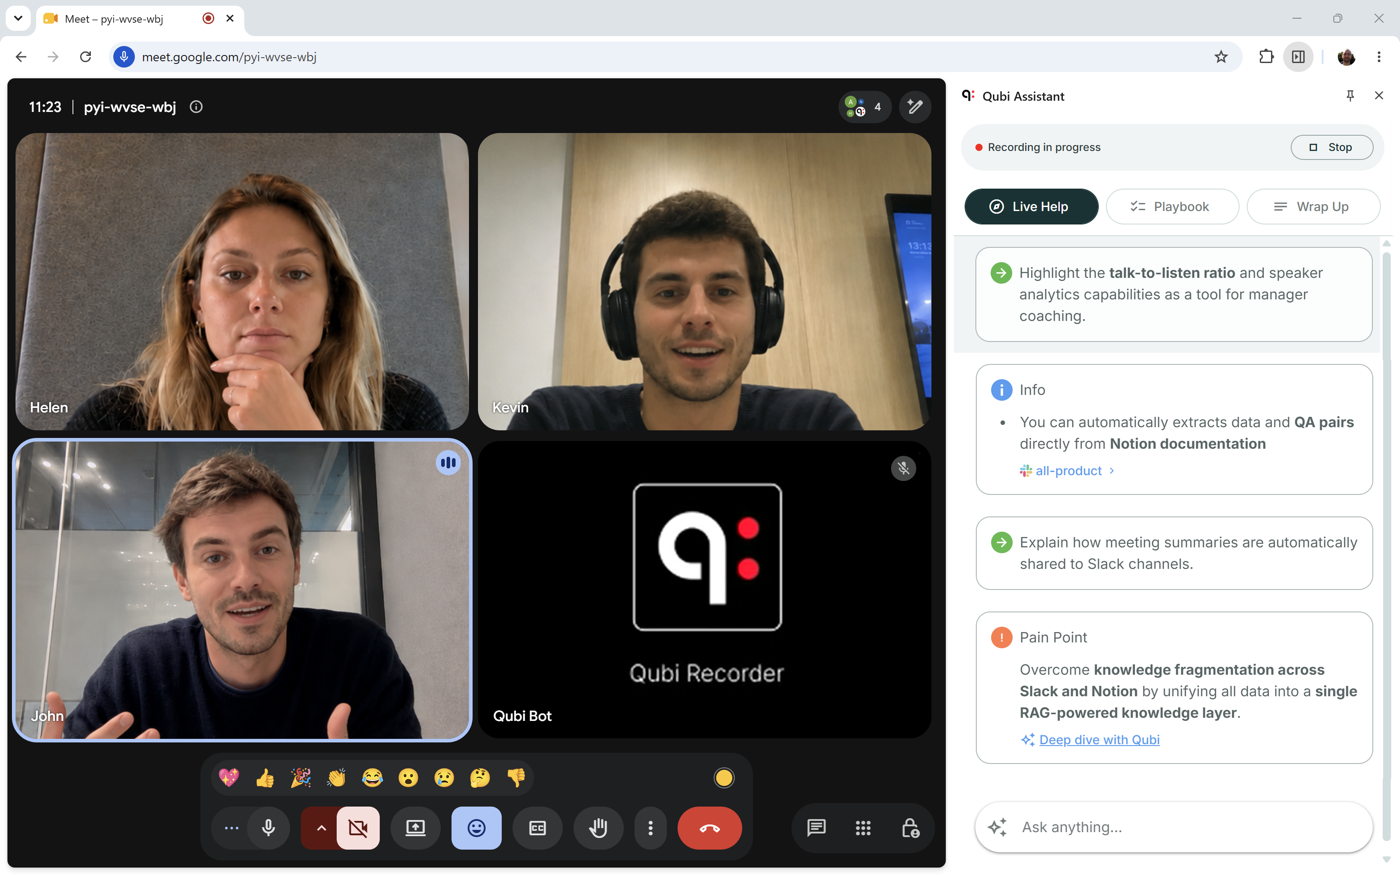Toggle closed captions
This screenshot has width=1400, height=875.
tap(537, 828)
